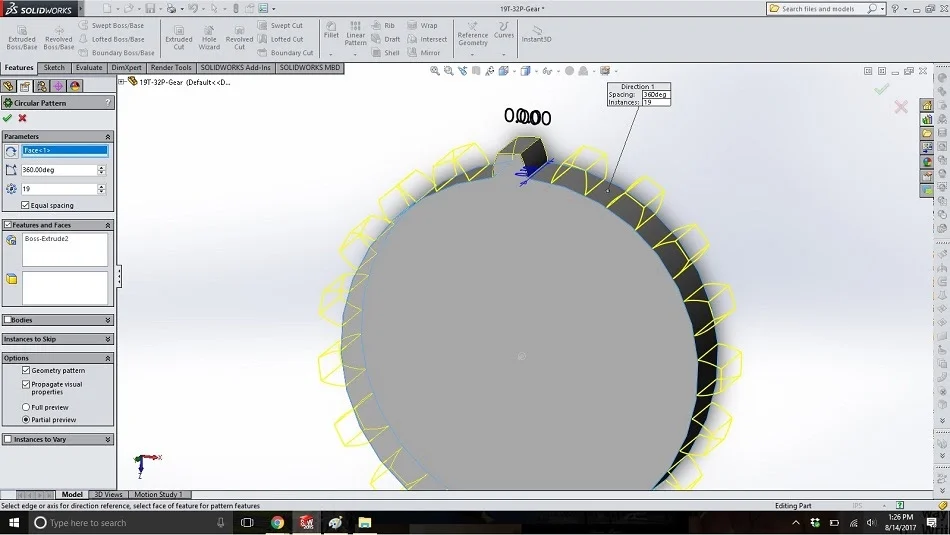The height and width of the screenshot is (535, 950).
Task: Open File Explorer from the taskbar
Action: click(364, 522)
